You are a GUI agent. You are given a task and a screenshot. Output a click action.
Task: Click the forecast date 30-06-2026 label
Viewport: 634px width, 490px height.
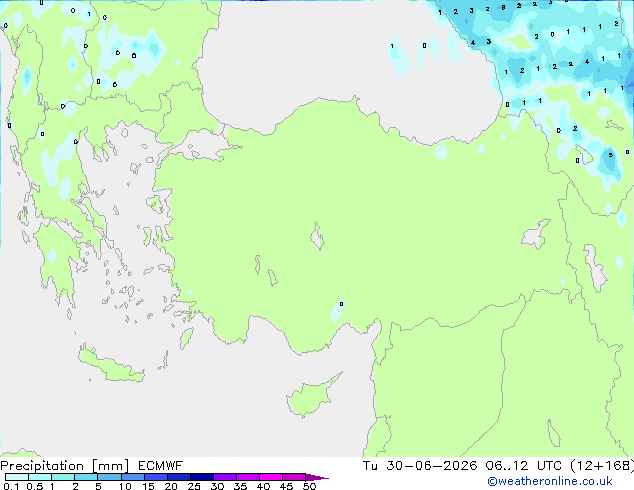pos(431,466)
